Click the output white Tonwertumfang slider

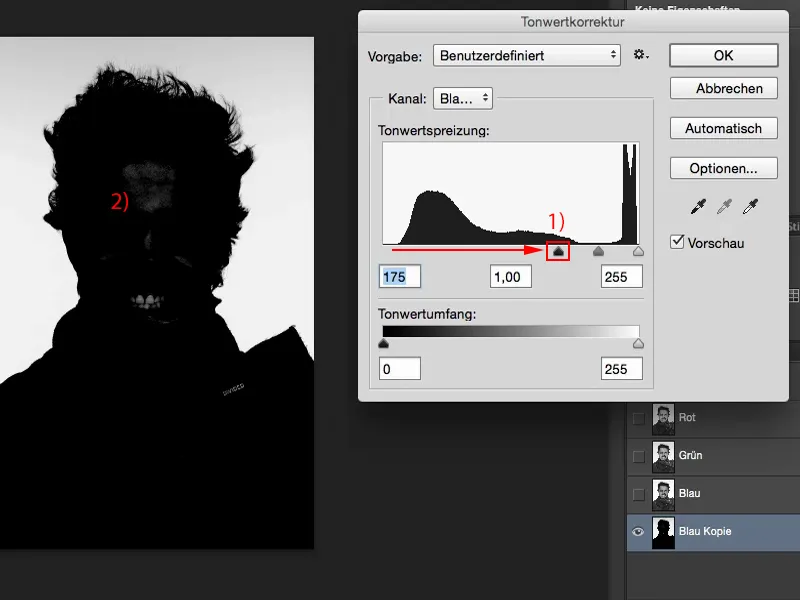638,343
